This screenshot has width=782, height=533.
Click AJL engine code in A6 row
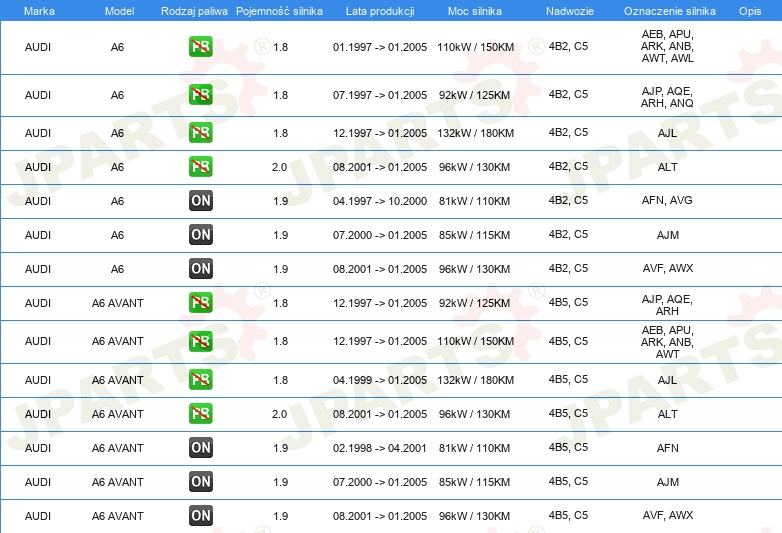(x=667, y=133)
